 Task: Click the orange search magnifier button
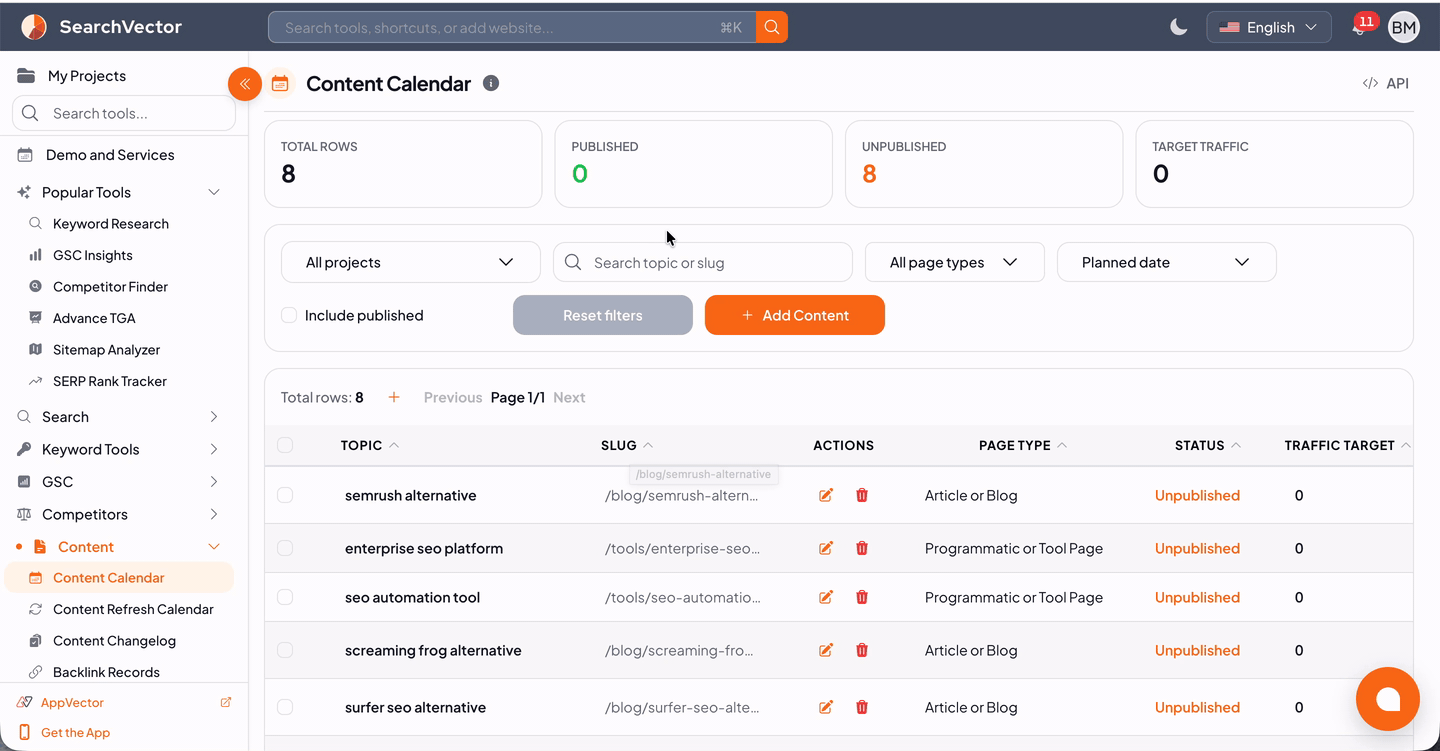pyautogui.click(x=772, y=27)
